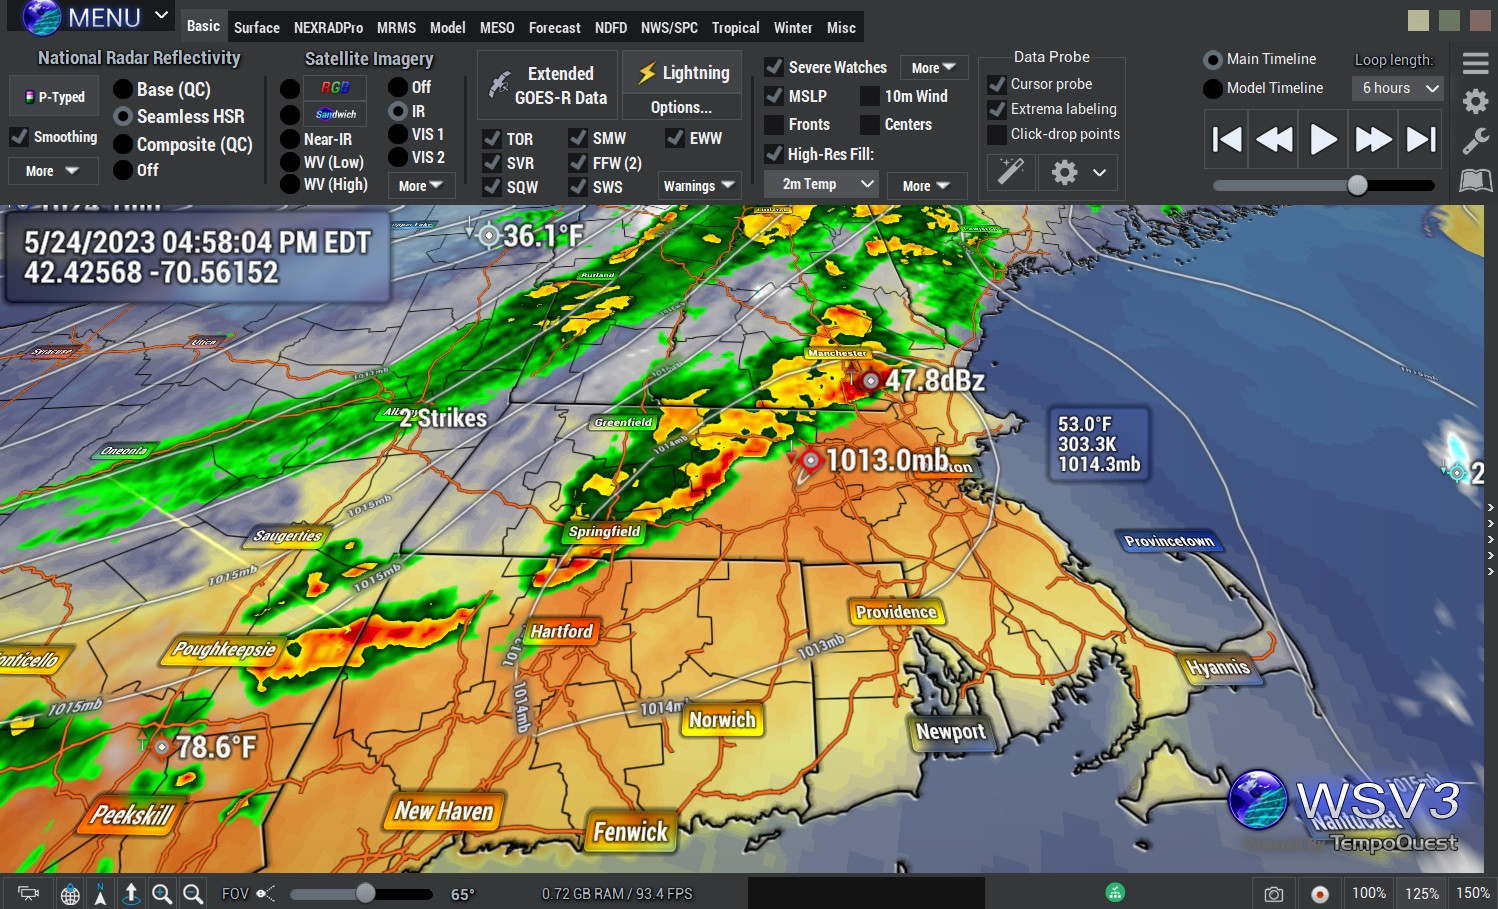Screen dimensions: 1498x909
Task: Play the radar loop animation
Action: point(1323,139)
